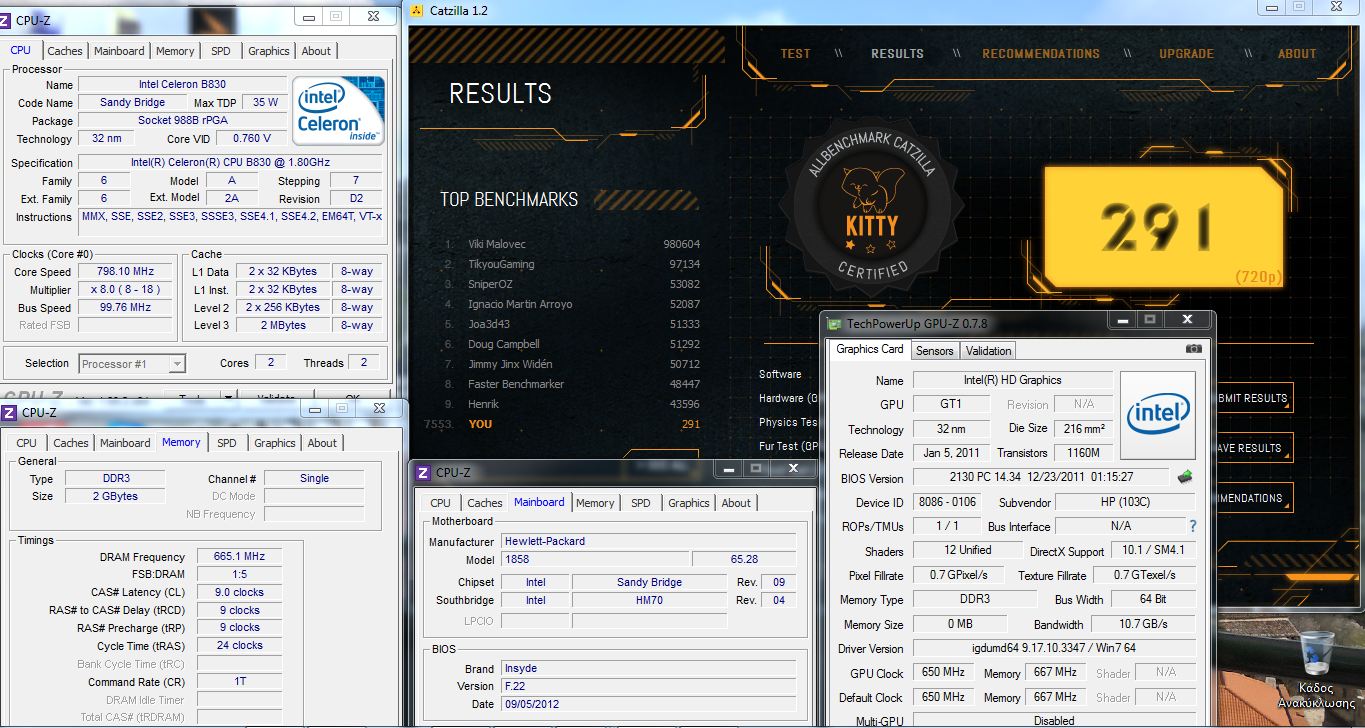Click the DRAM Frequency 665.1 MHz value

coord(238,557)
